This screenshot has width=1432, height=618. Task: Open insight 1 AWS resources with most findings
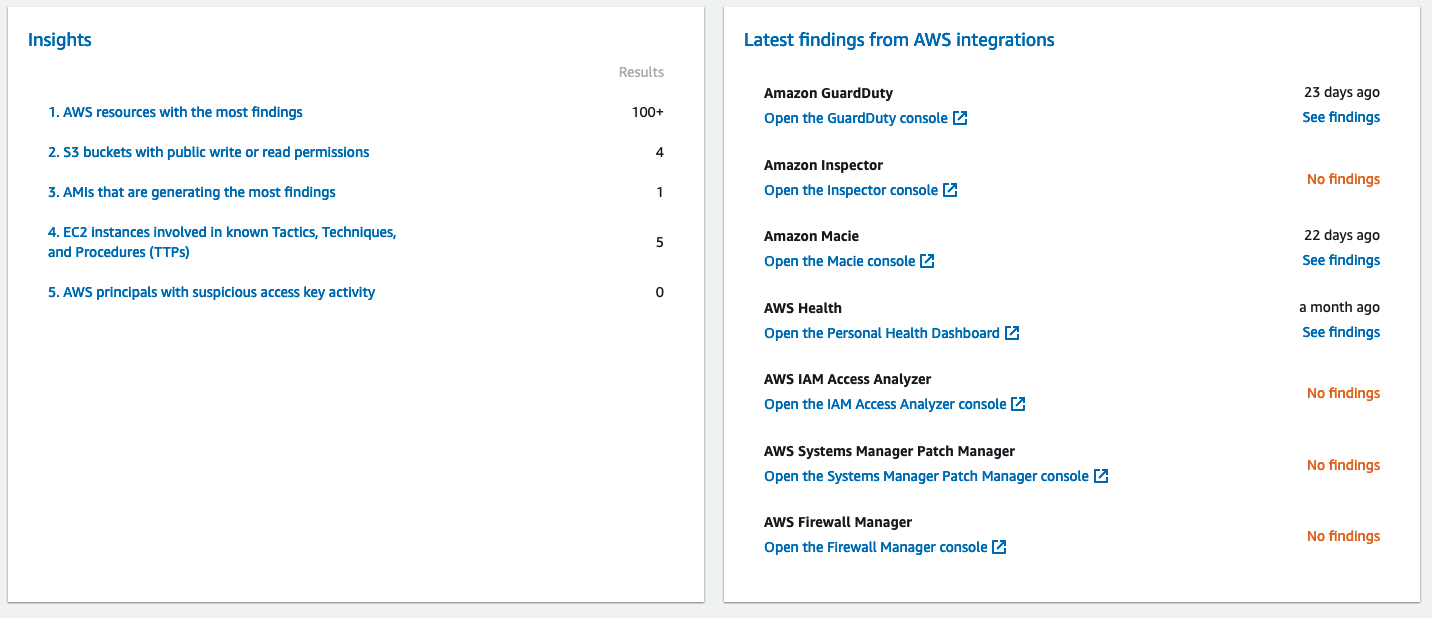pos(175,112)
